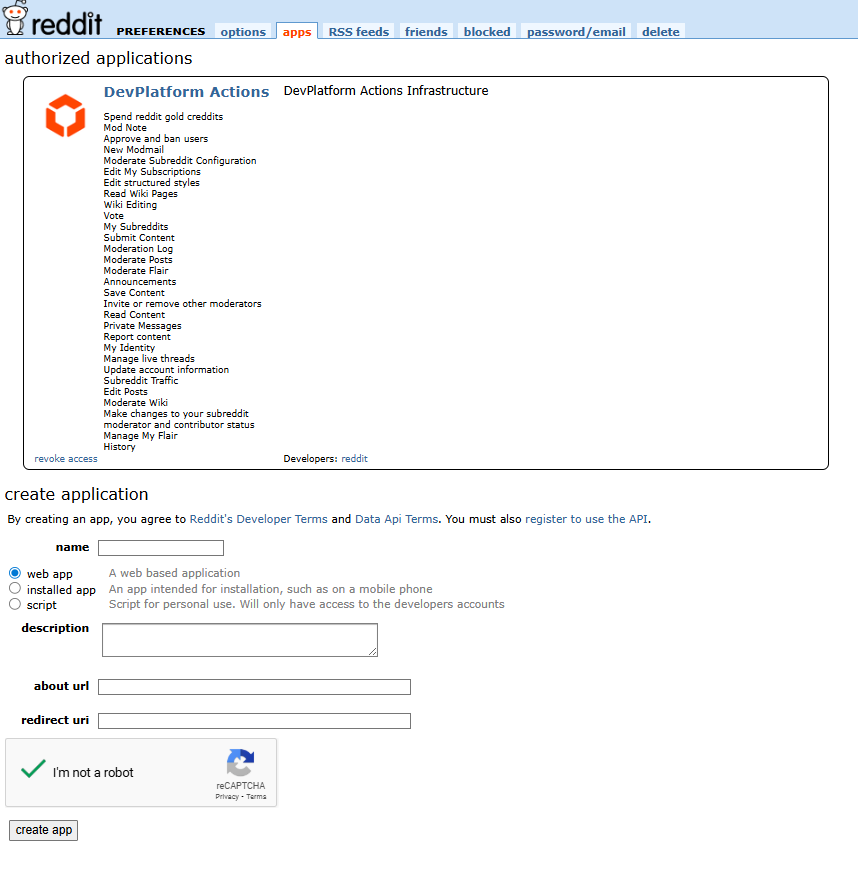
Task: Click the Reddit alien logo
Action: pyautogui.click(x=15, y=18)
